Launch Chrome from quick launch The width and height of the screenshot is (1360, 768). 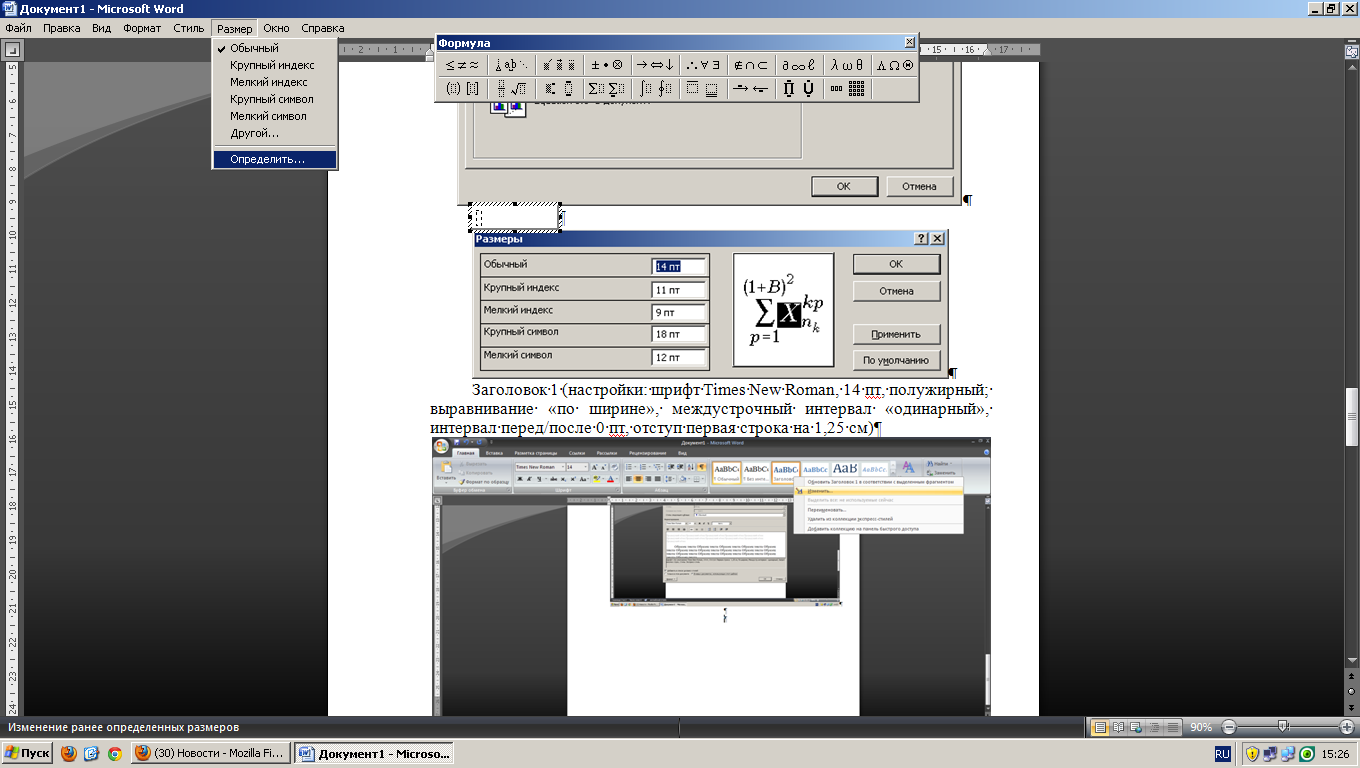tap(115, 753)
